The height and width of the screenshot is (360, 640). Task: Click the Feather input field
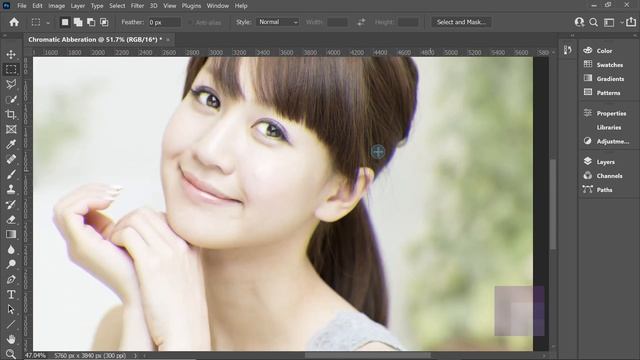point(164,22)
